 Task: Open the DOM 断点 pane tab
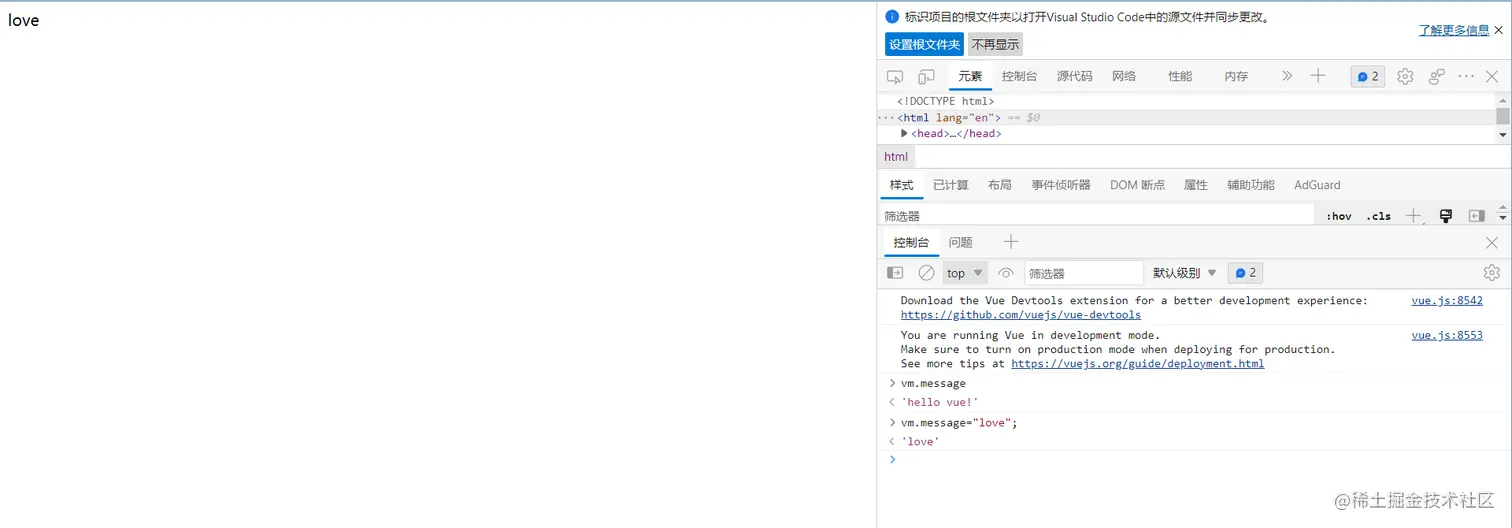tap(1137, 185)
